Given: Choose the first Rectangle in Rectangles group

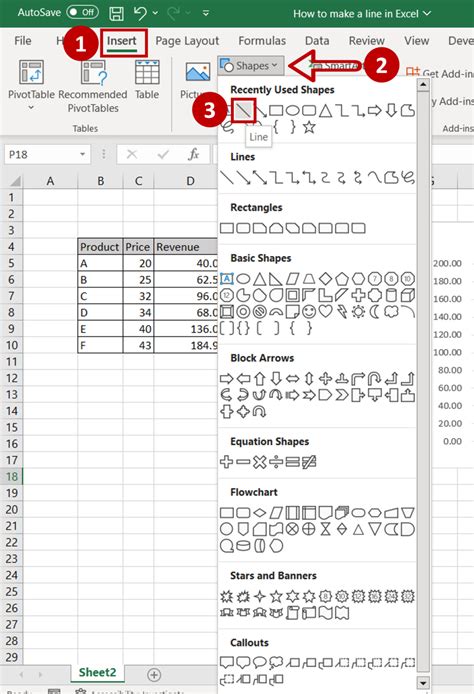Looking at the screenshot, I should coord(227,228).
